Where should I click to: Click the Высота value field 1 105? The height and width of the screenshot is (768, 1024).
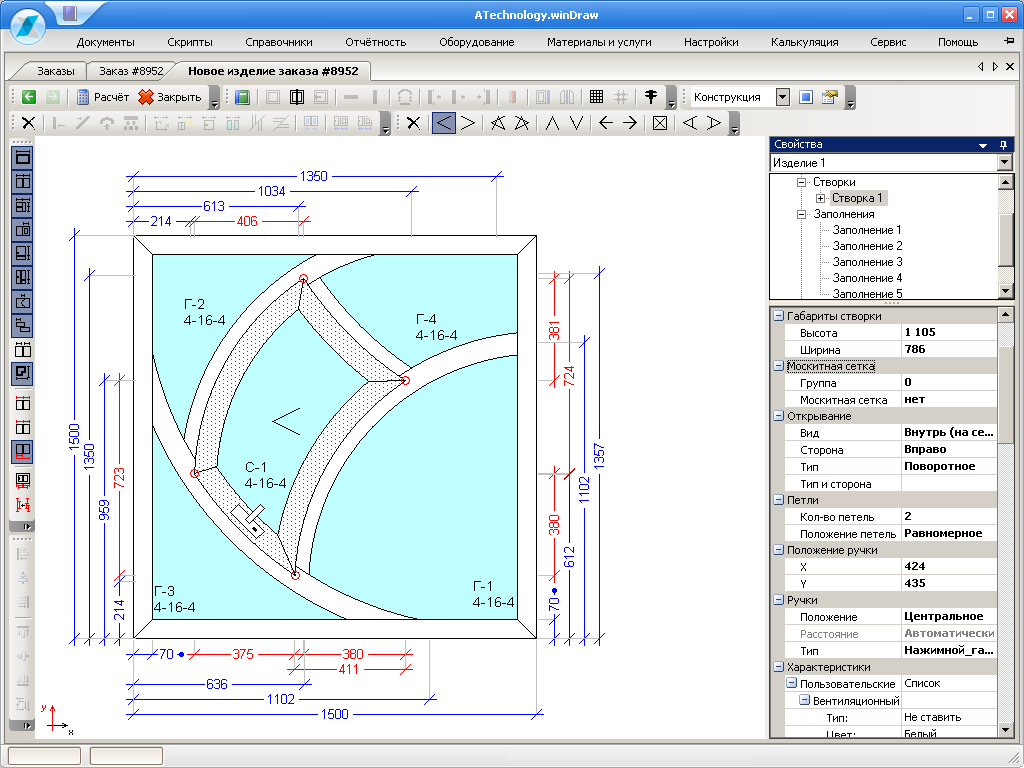(x=949, y=332)
